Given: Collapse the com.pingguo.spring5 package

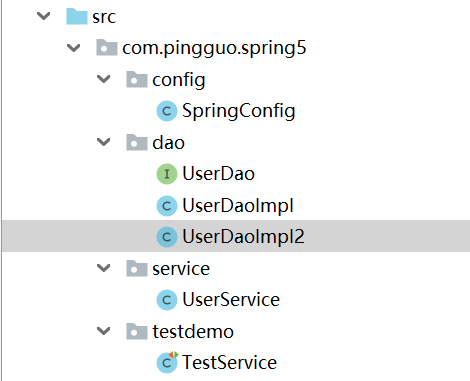Looking at the screenshot, I should click(x=74, y=48).
